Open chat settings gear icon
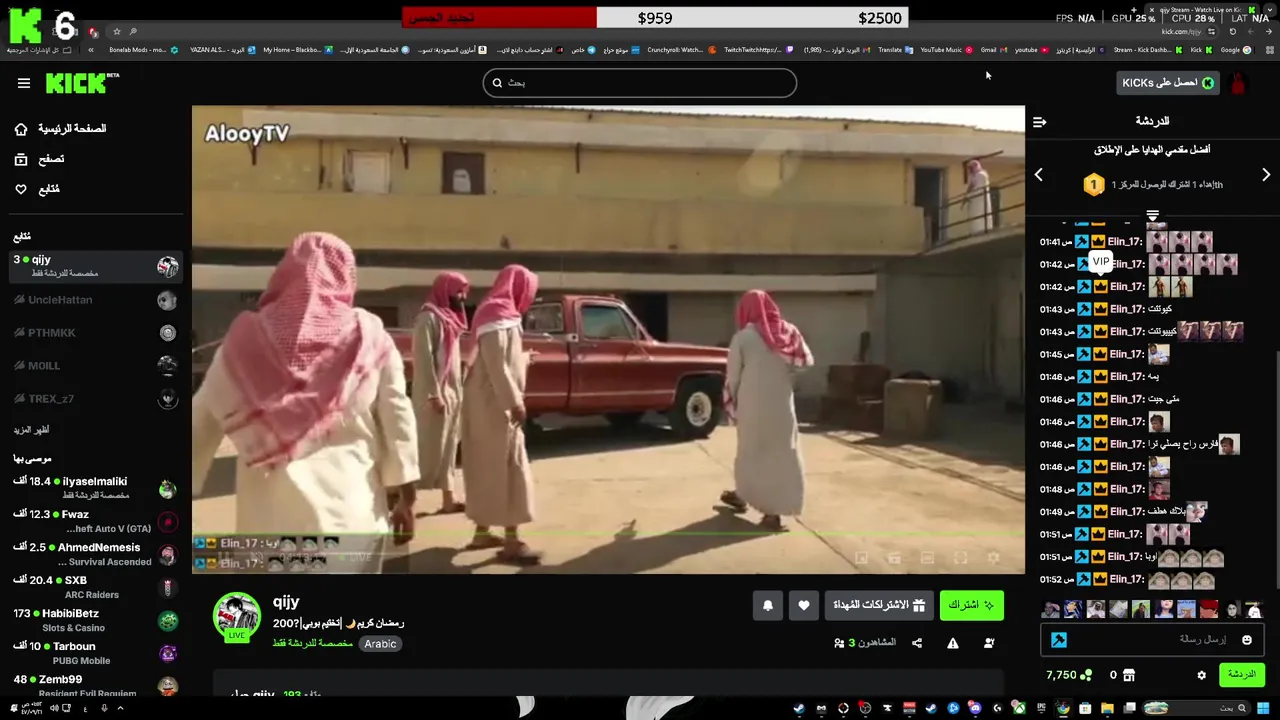1280x720 pixels. pyautogui.click(x=1202, y=675)
